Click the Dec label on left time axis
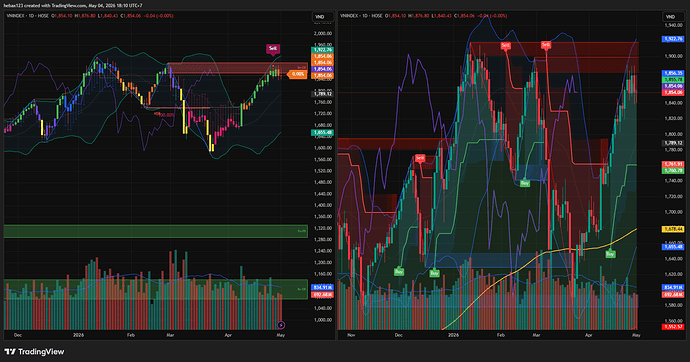This screenshot has height=362, width=690. click(18, 335)
